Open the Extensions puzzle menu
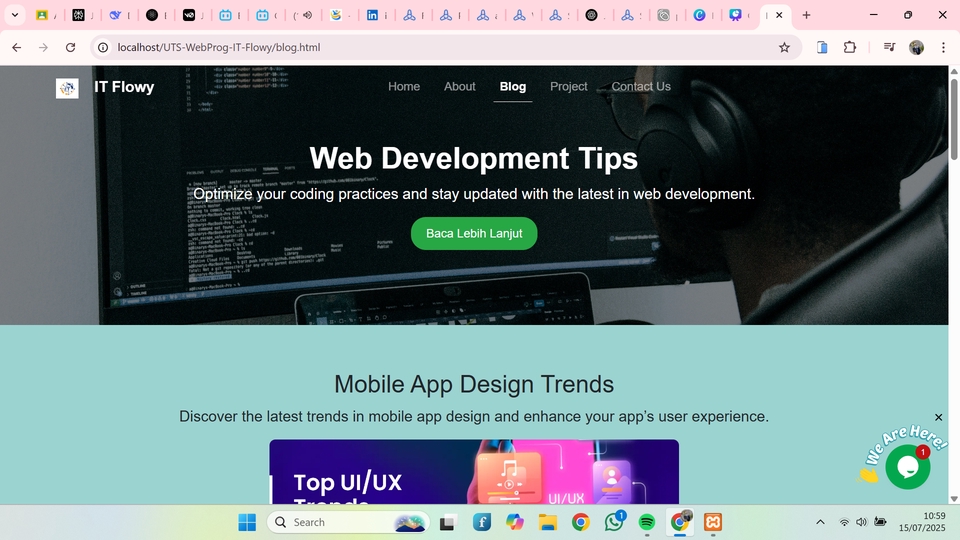This screenshot has width=960, height=540. (850, 47)
